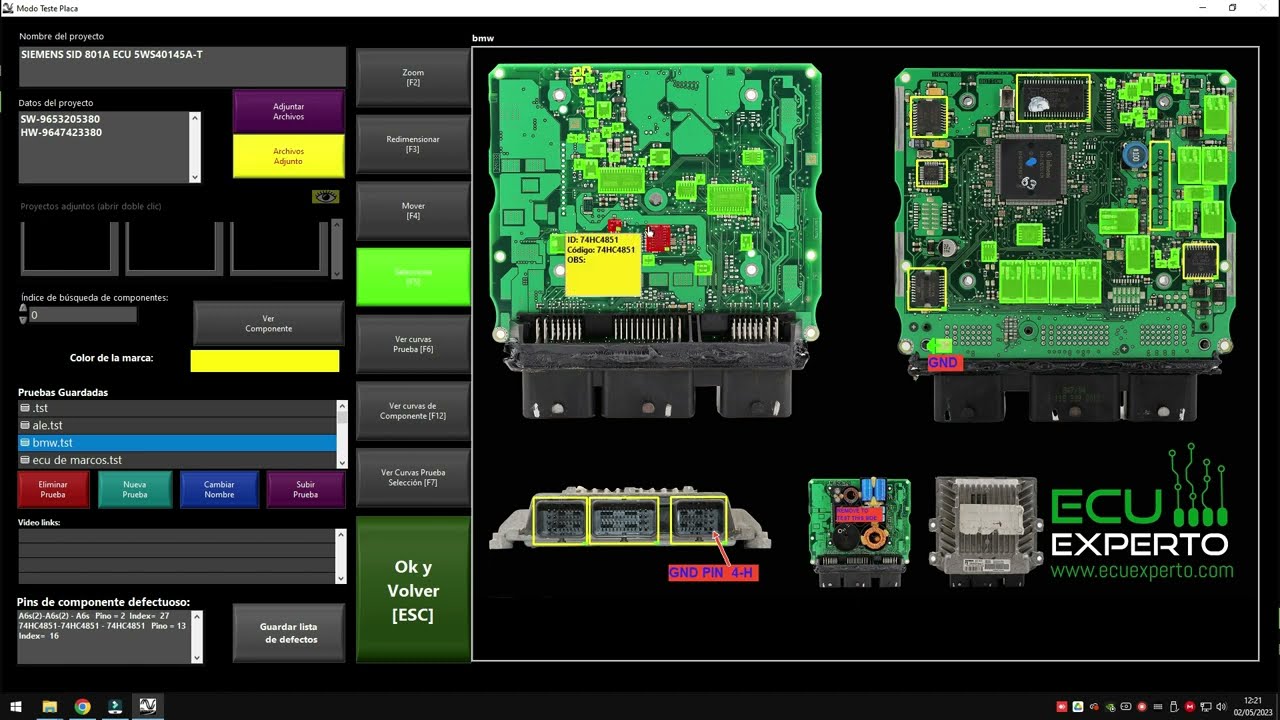Pick the yellow Color de la marca swatch
The width and height of the screenshot is (1280, 720).
tap(265, 360)
